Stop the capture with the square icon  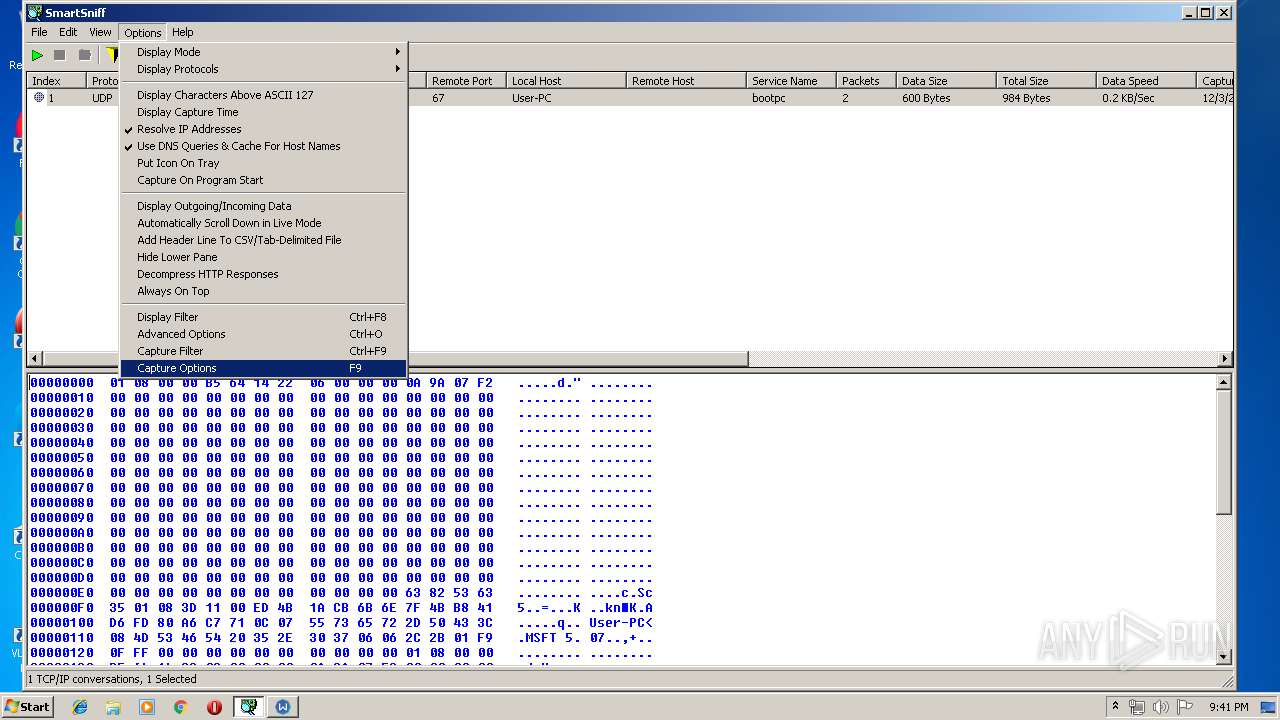[x=60, y=55]
